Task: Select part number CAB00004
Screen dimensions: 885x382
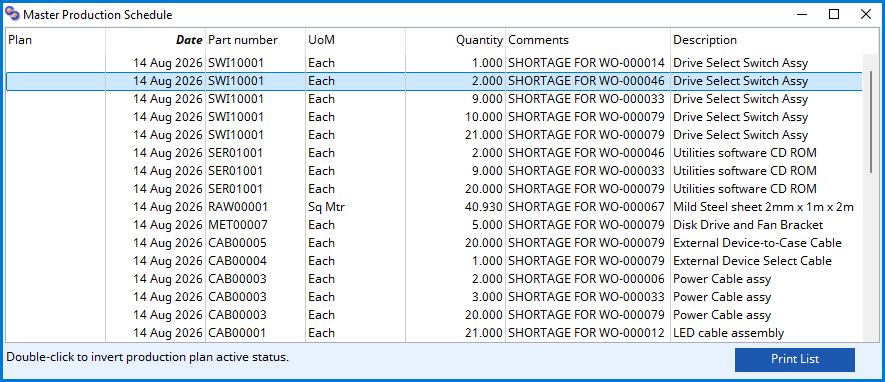Action: tap(238, 261)
